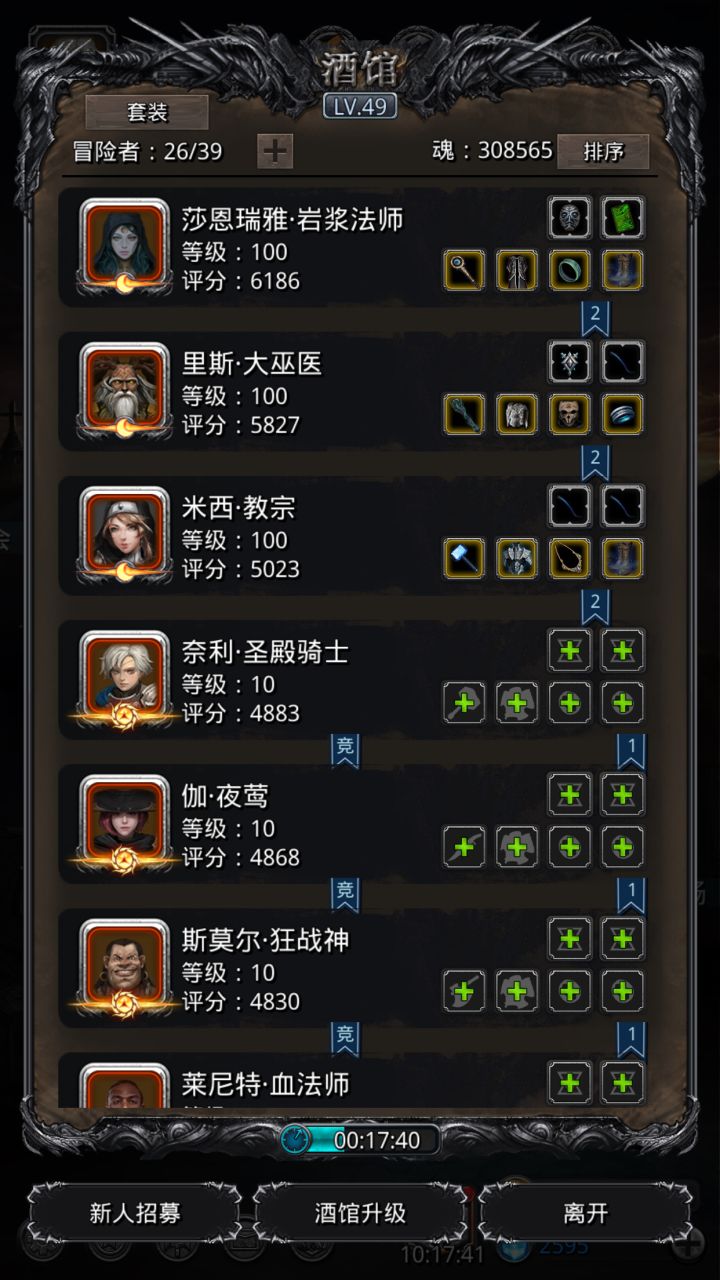Click the staff weapon icon of 莎恩瑞雅·岩浆法师

pos(464,270)
